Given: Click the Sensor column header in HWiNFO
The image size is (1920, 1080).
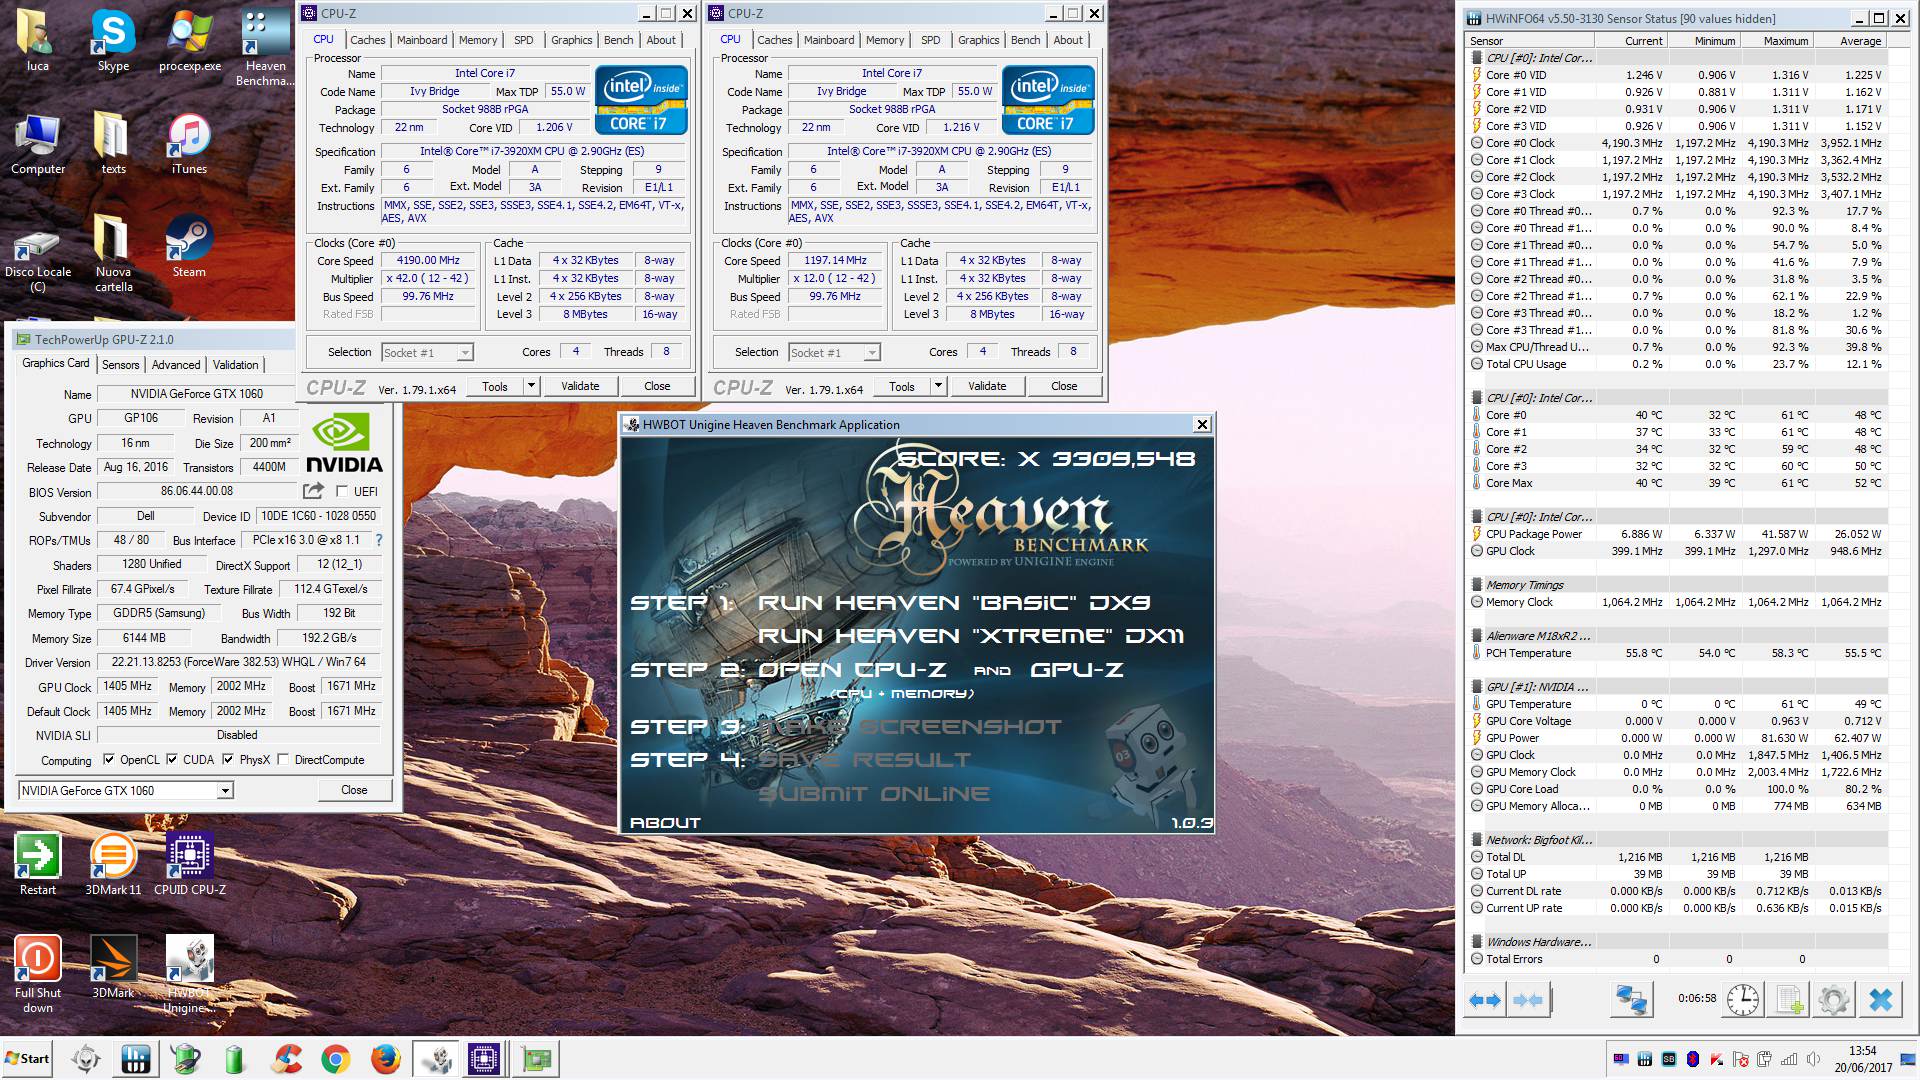Looking at the screenshot, I should (1530, 41).
